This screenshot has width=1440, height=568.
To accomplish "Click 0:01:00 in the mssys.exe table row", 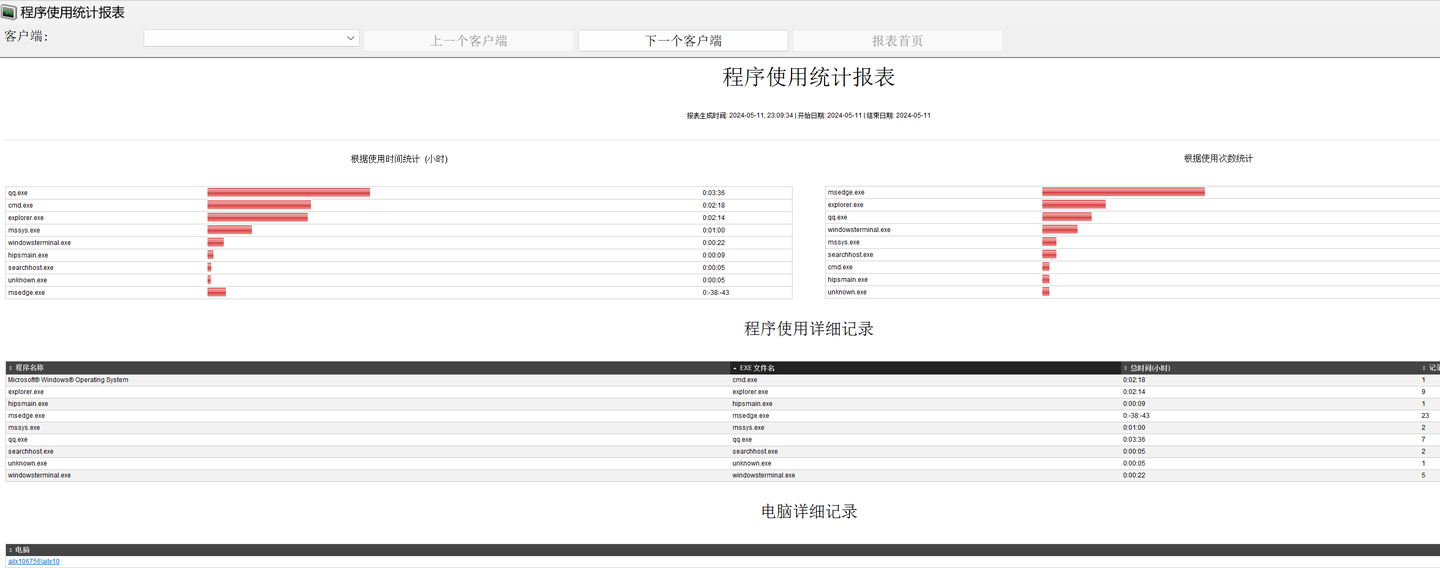I will point(1134,428).
